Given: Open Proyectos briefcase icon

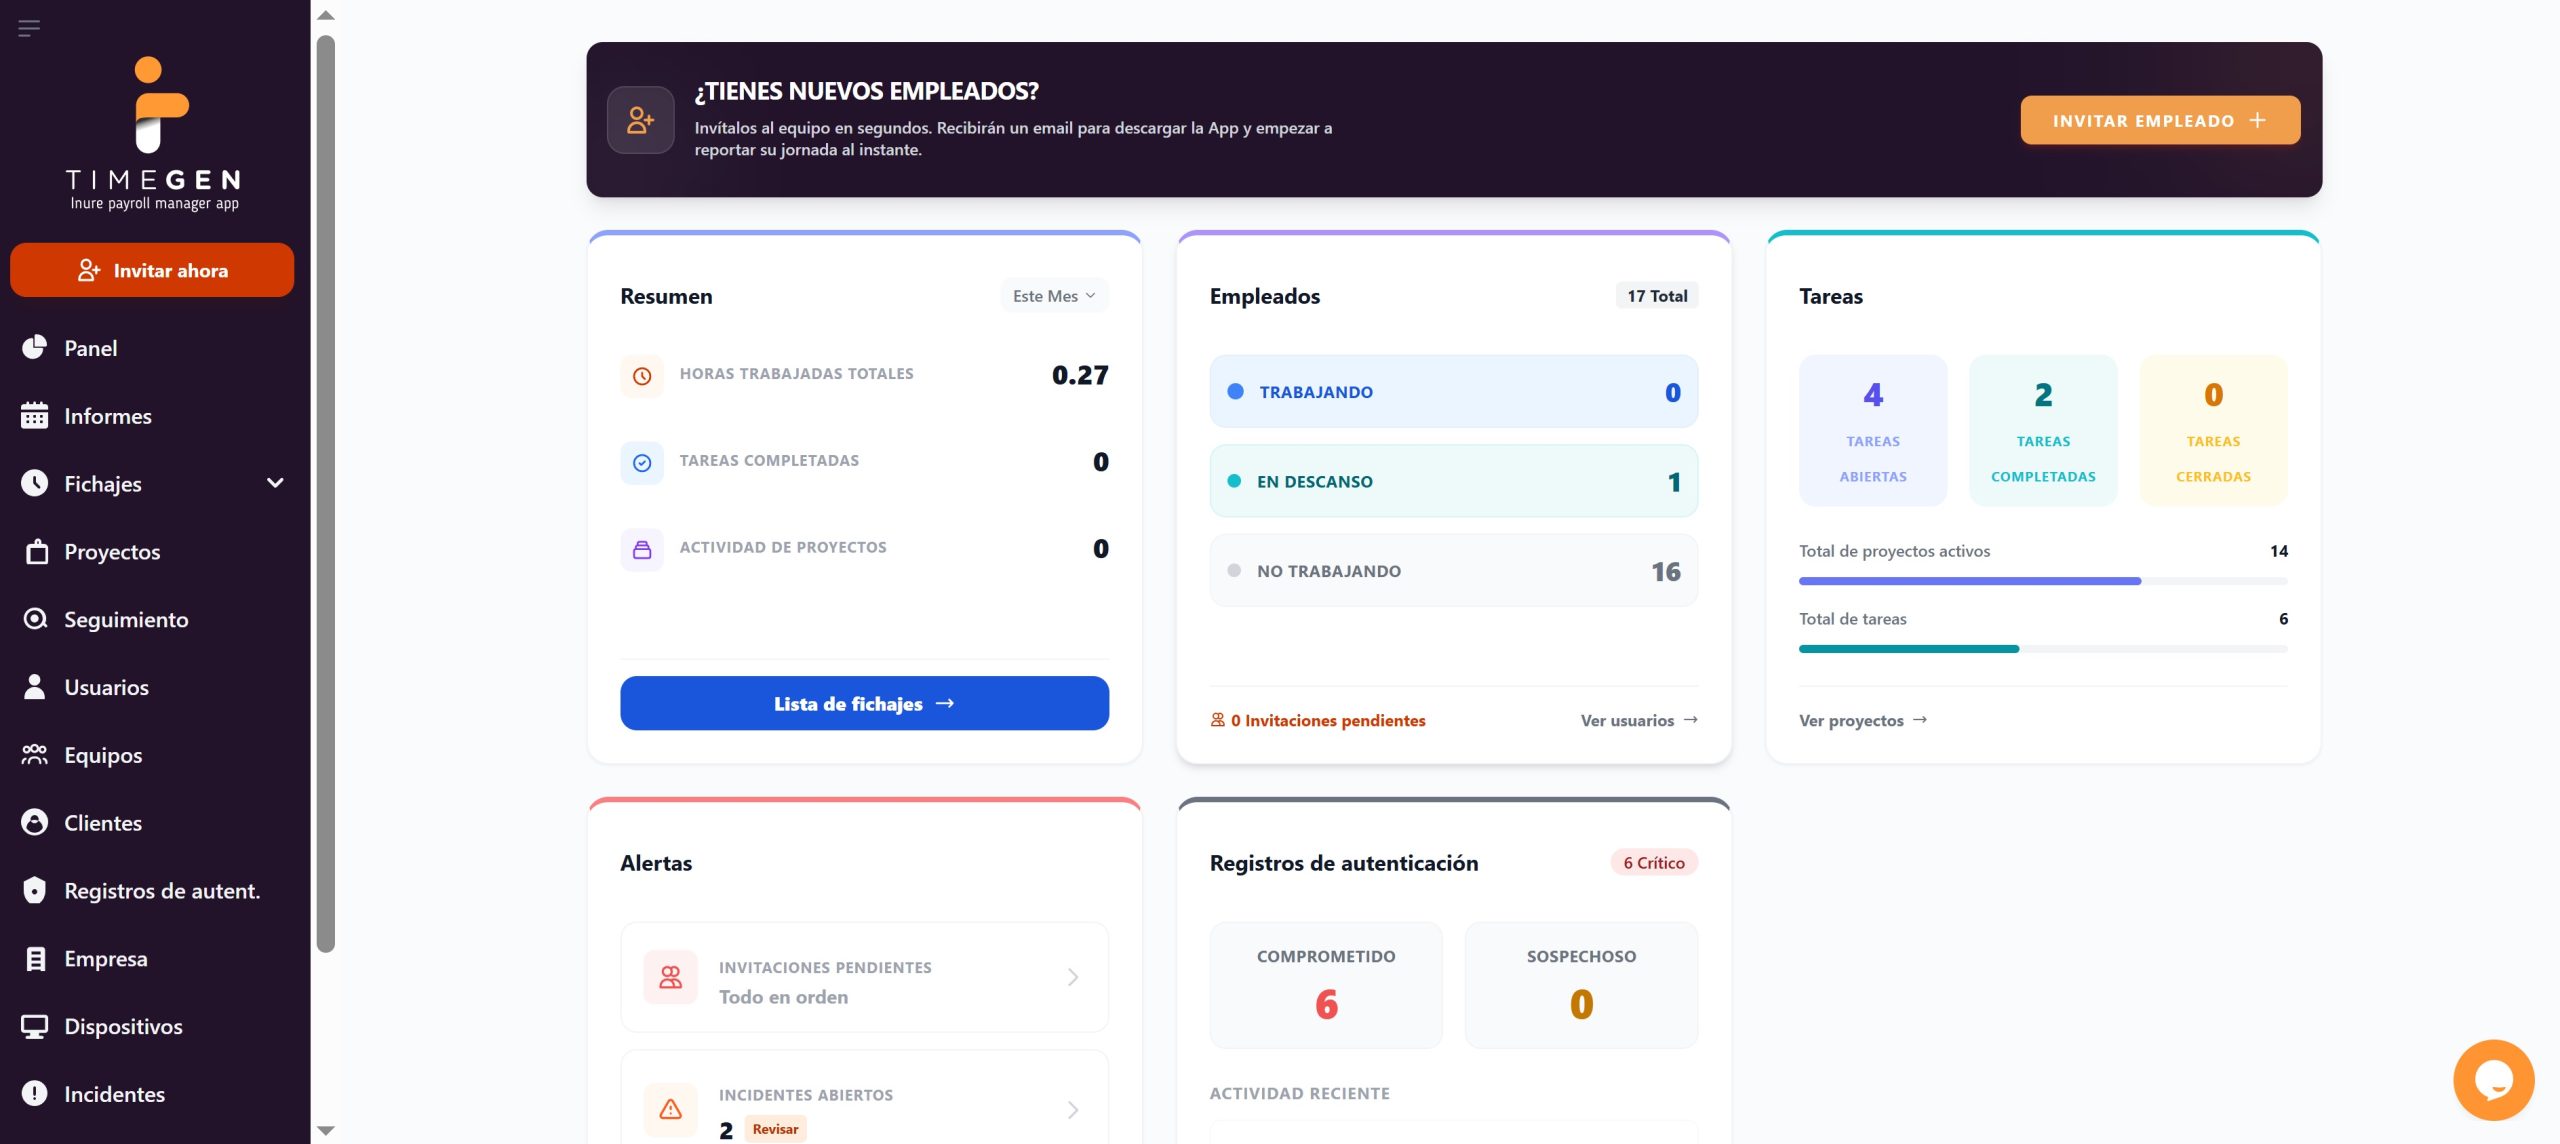Looking at the screenshot, I should tap(37, 551).
